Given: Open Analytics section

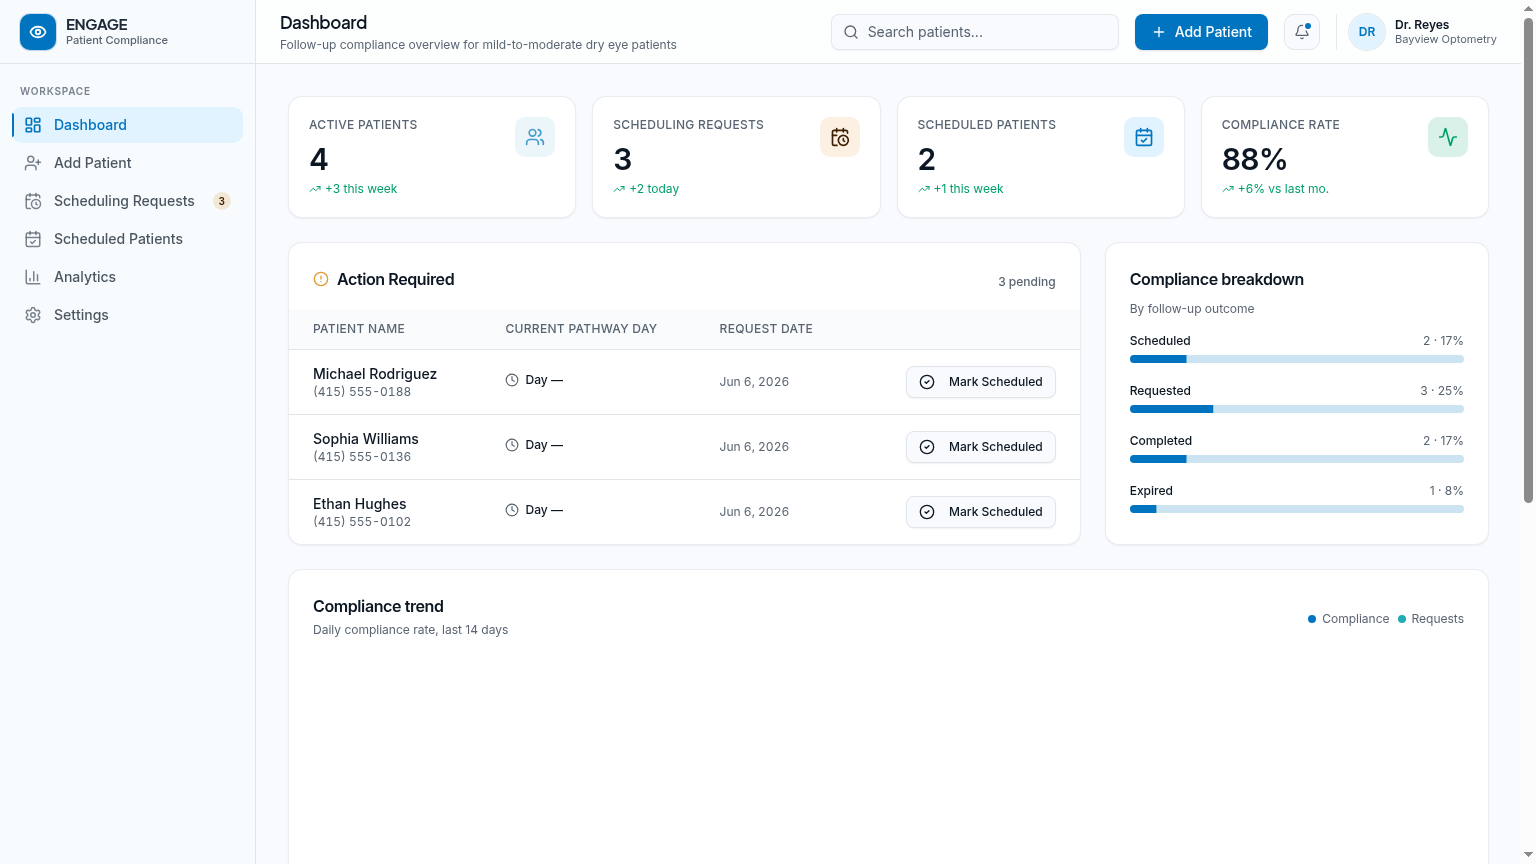Looking at the screenshot, I should [x=128, y=277].
